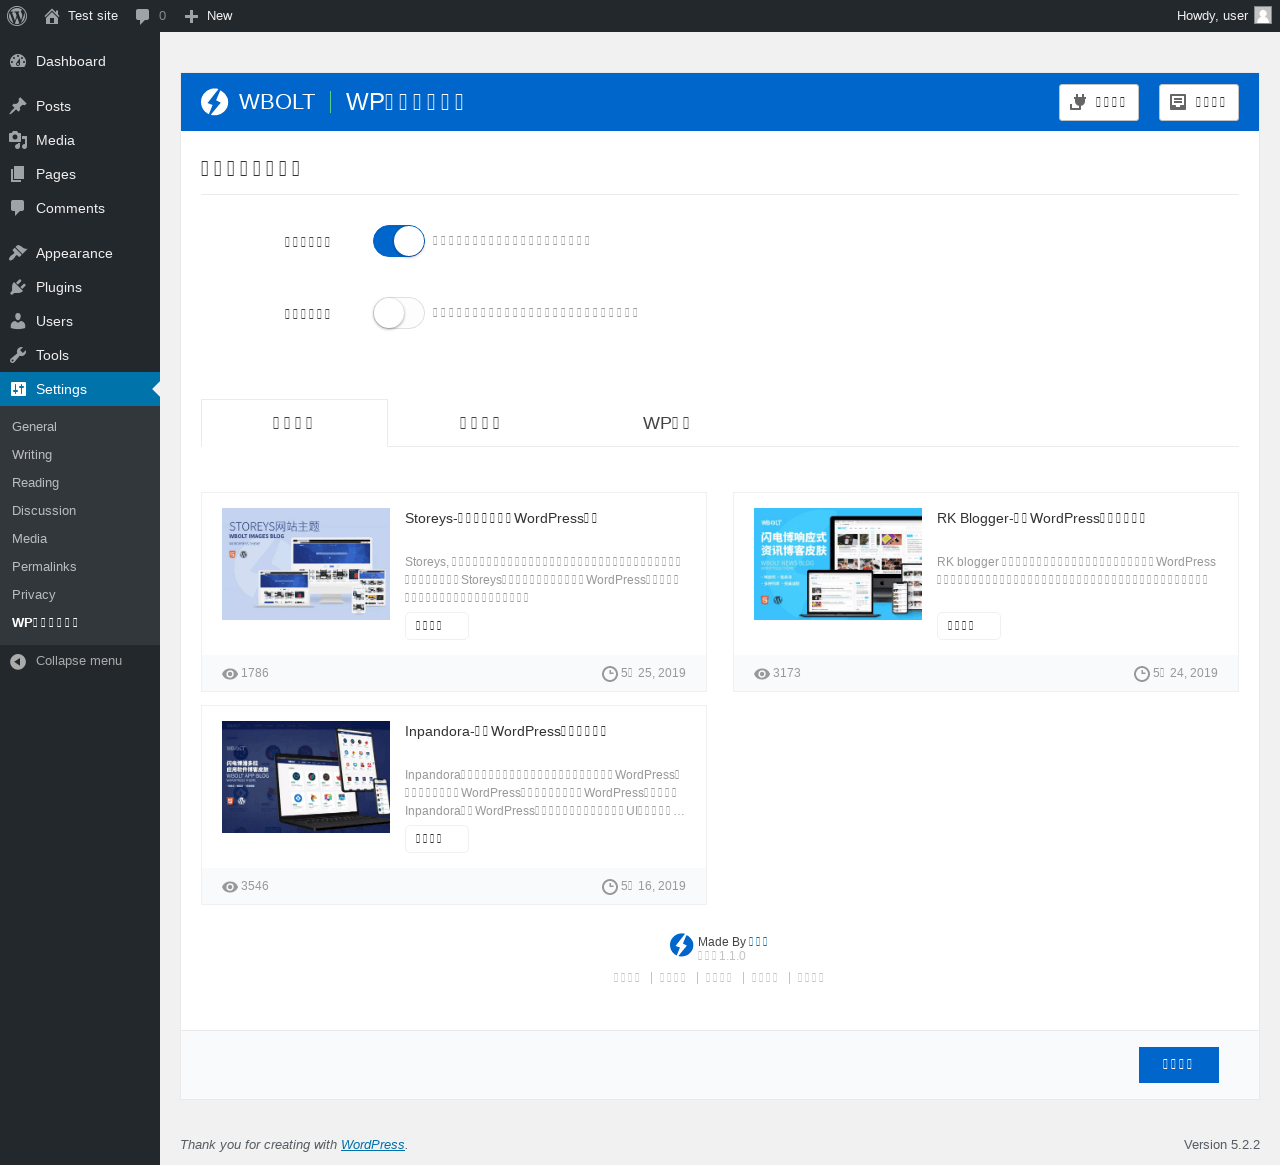Open the WordPress link in the footer
Image resolution: width=1280 pixels, height=1165 pixels.
[373, 1145]
